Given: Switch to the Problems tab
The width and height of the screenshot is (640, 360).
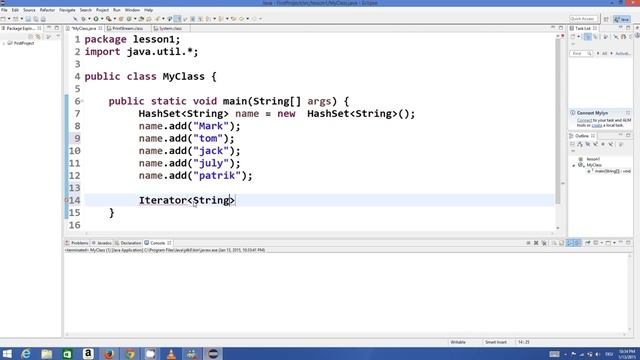Looking at the screenshot, I should [77, 243].
